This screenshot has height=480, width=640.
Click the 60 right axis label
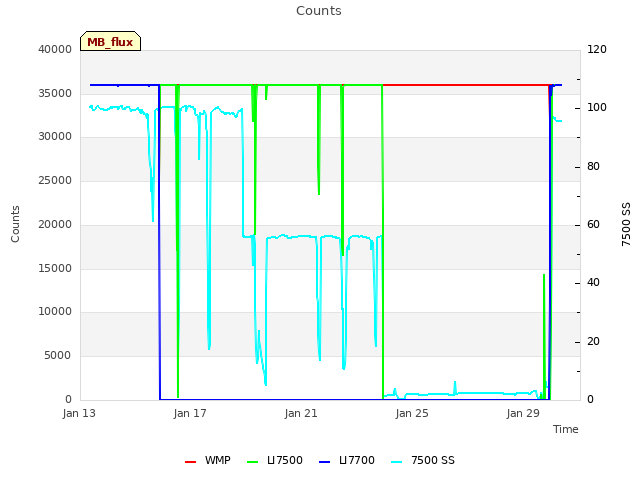(x=593, y=224)
